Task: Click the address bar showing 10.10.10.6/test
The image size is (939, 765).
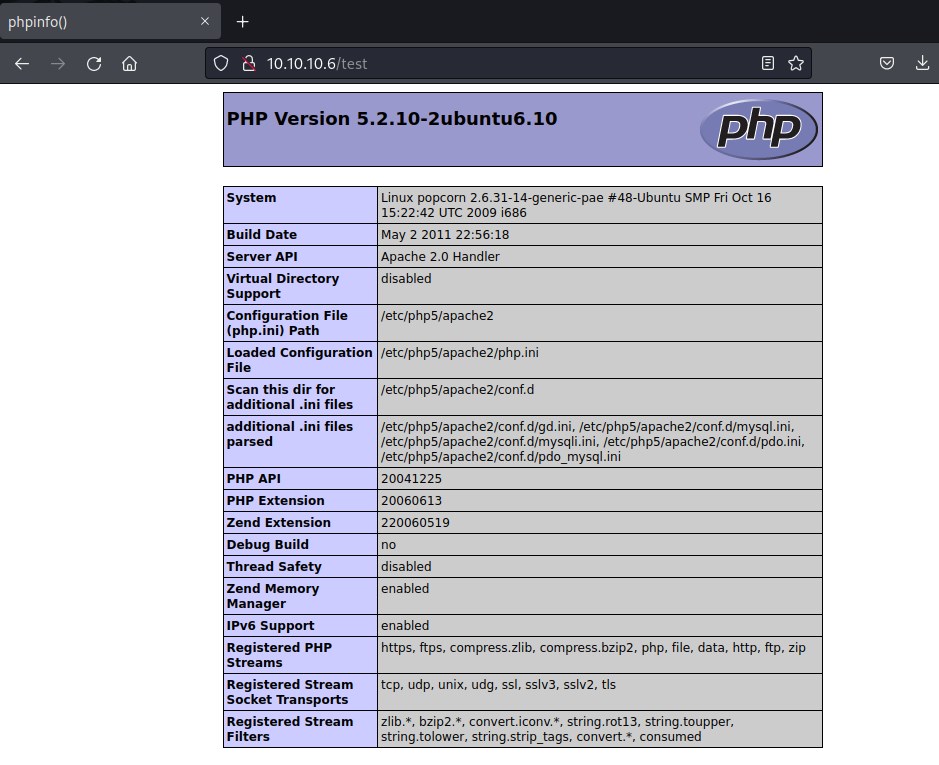Action: (500, 64)
